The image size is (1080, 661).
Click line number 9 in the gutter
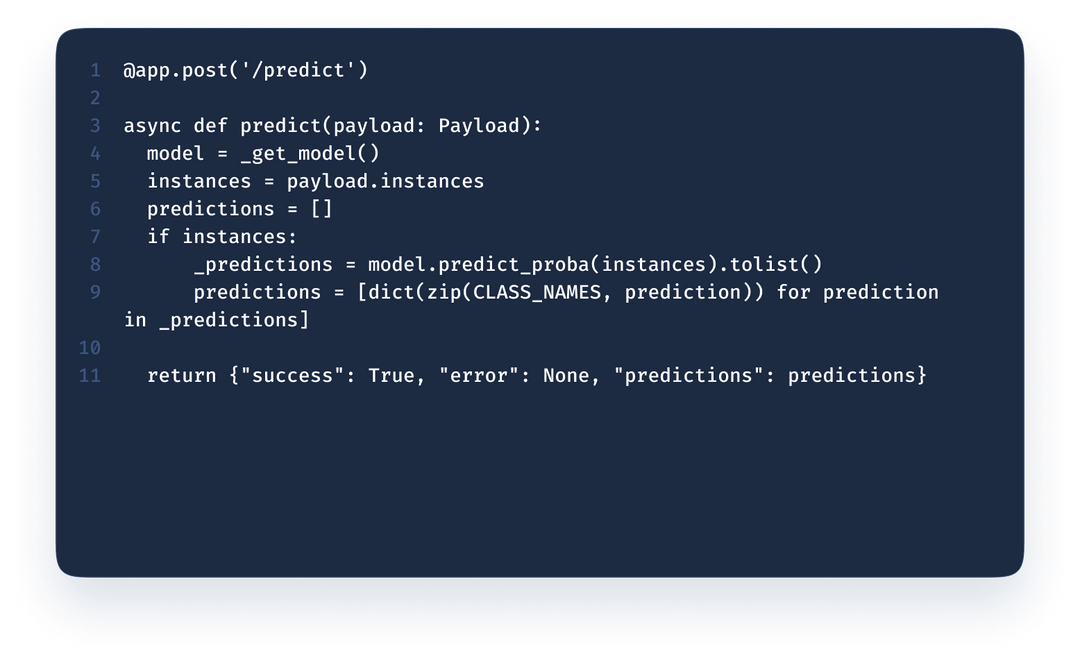pyautogui.click(x=95, y=292)
